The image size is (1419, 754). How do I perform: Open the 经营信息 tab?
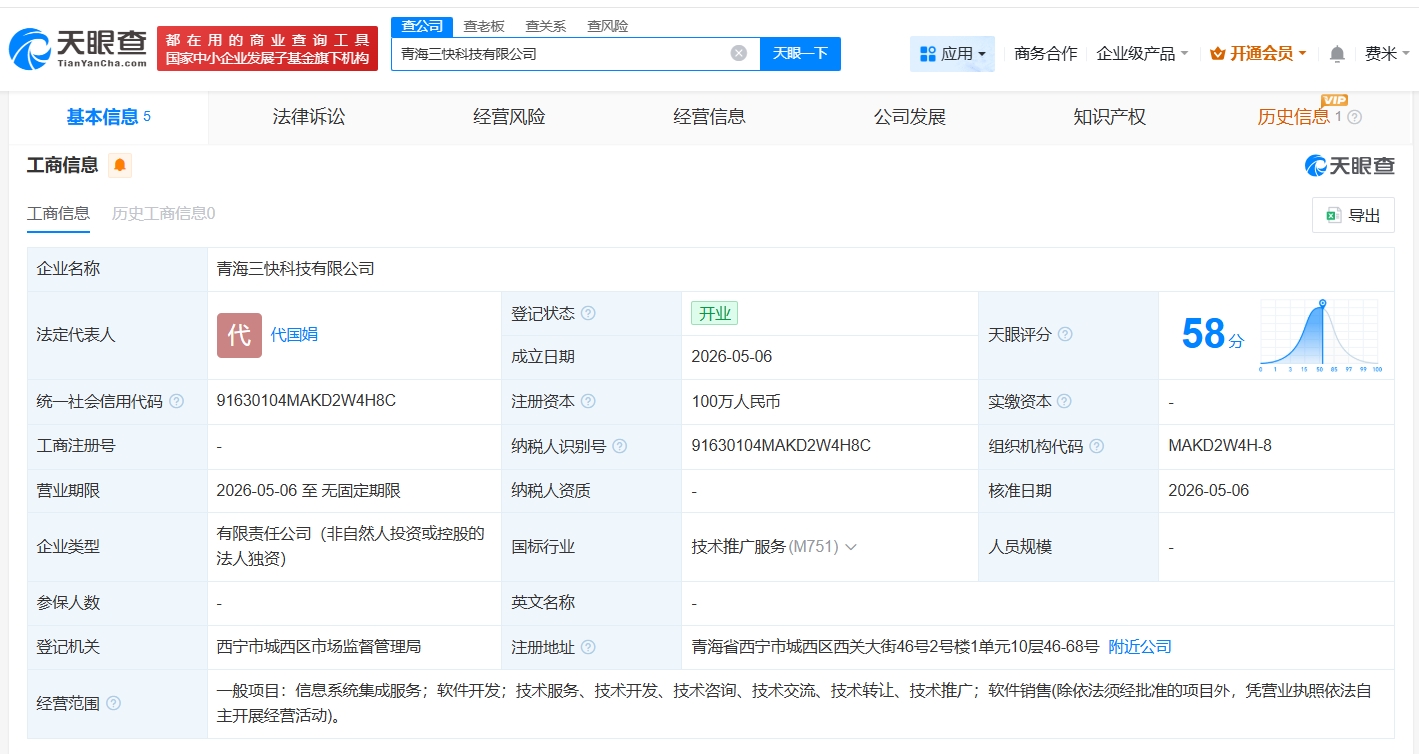[709, 117]
